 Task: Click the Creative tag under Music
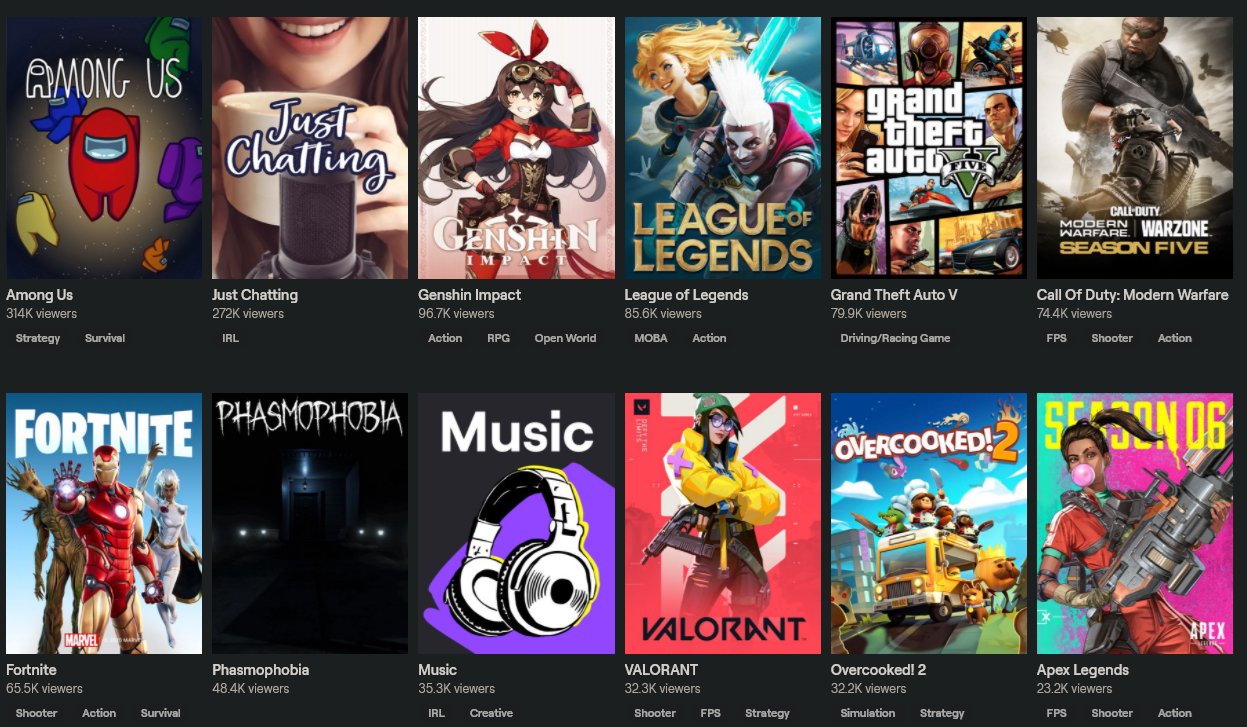(x=491, y=713)
